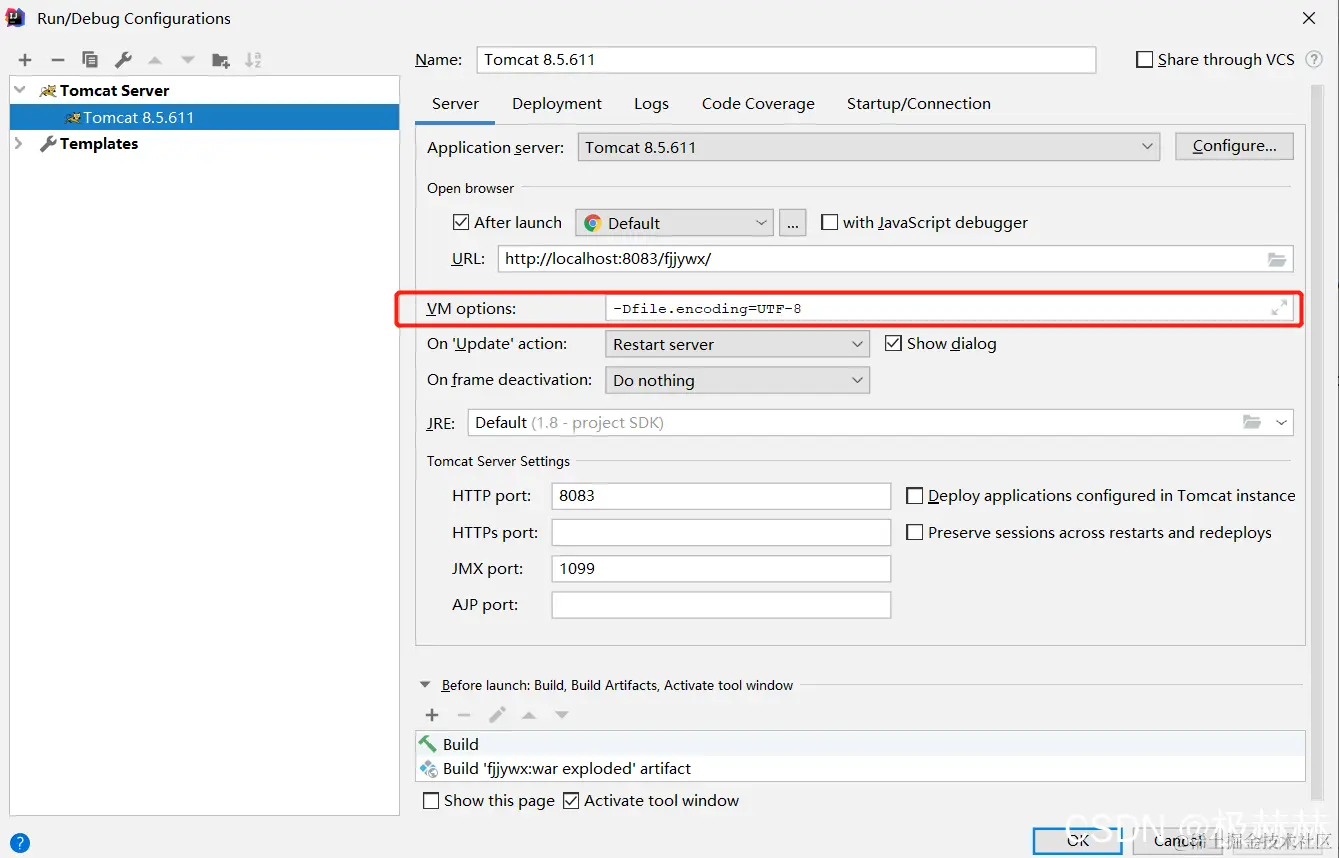Viewport: 1339px width, 858px height.
Task: Switch to Deployment tab
Action: [557, 104]
